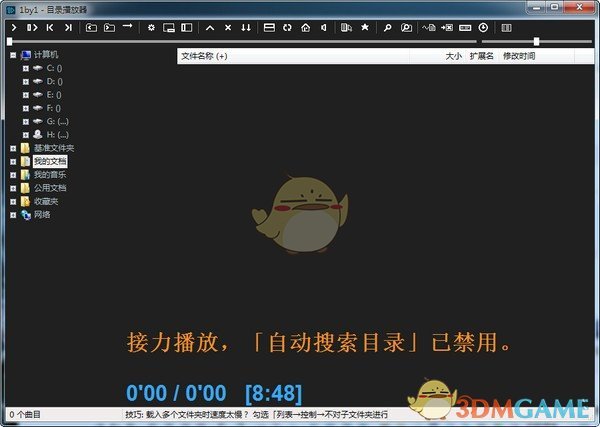Click the double down-arrows sort icon
600x427 pixels.
[246, 28]
